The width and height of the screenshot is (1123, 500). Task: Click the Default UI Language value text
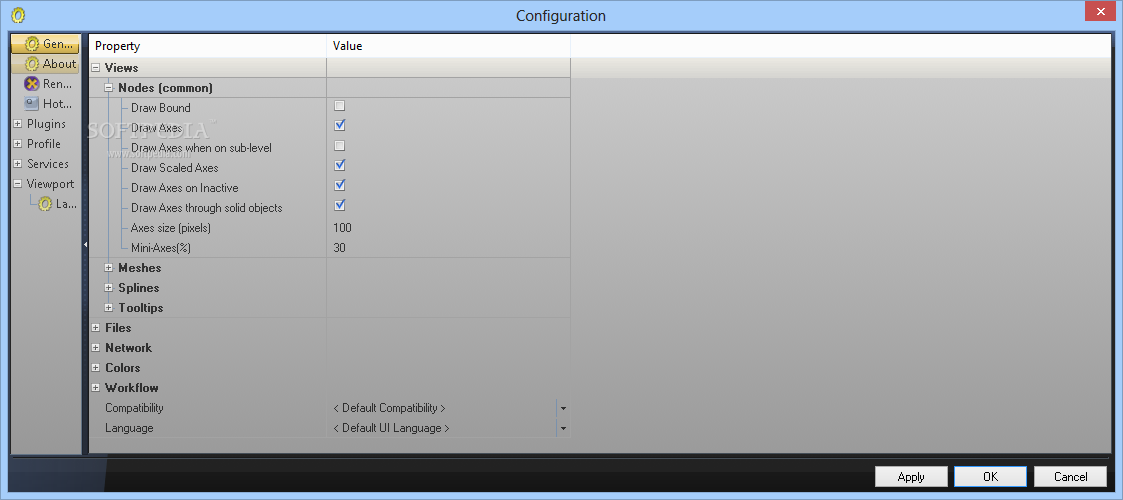click(x=391, y=428)
